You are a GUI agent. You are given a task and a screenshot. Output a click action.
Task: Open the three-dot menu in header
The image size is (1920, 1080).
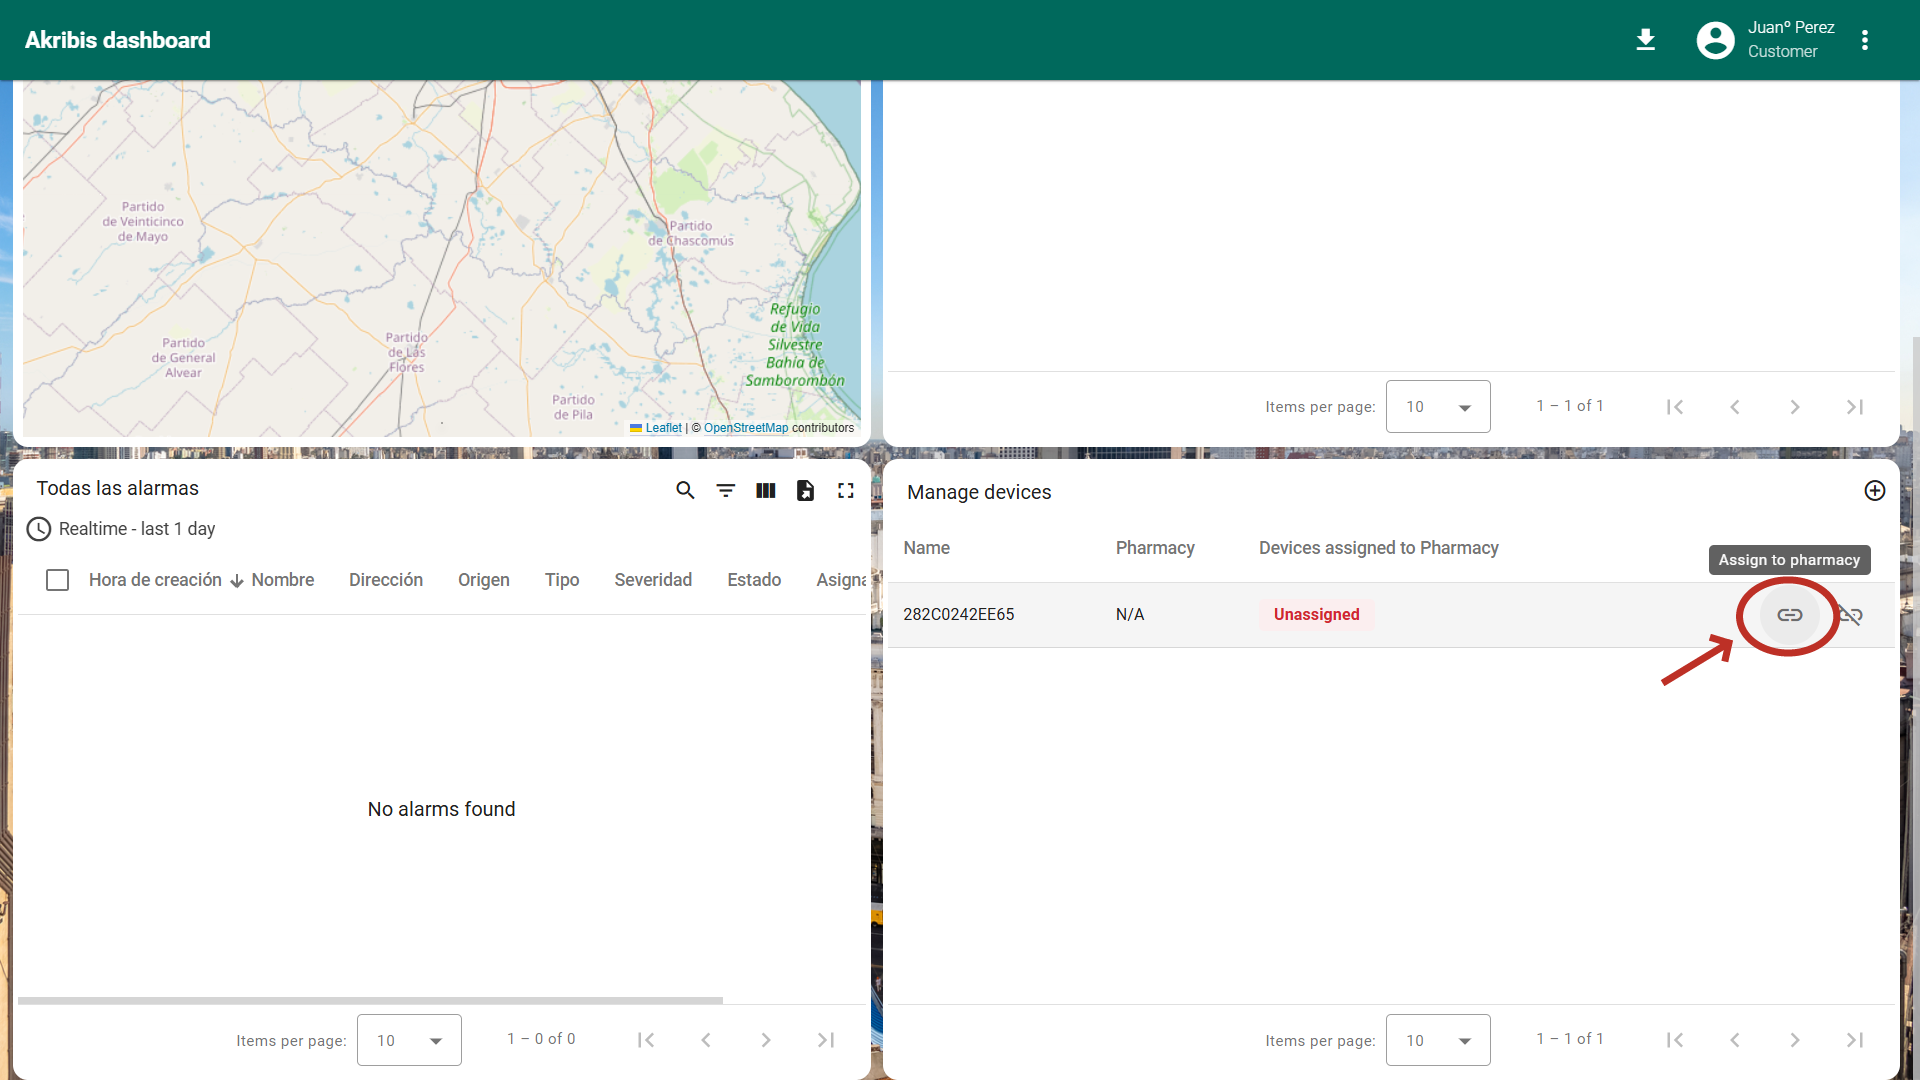click(1865, 40)
